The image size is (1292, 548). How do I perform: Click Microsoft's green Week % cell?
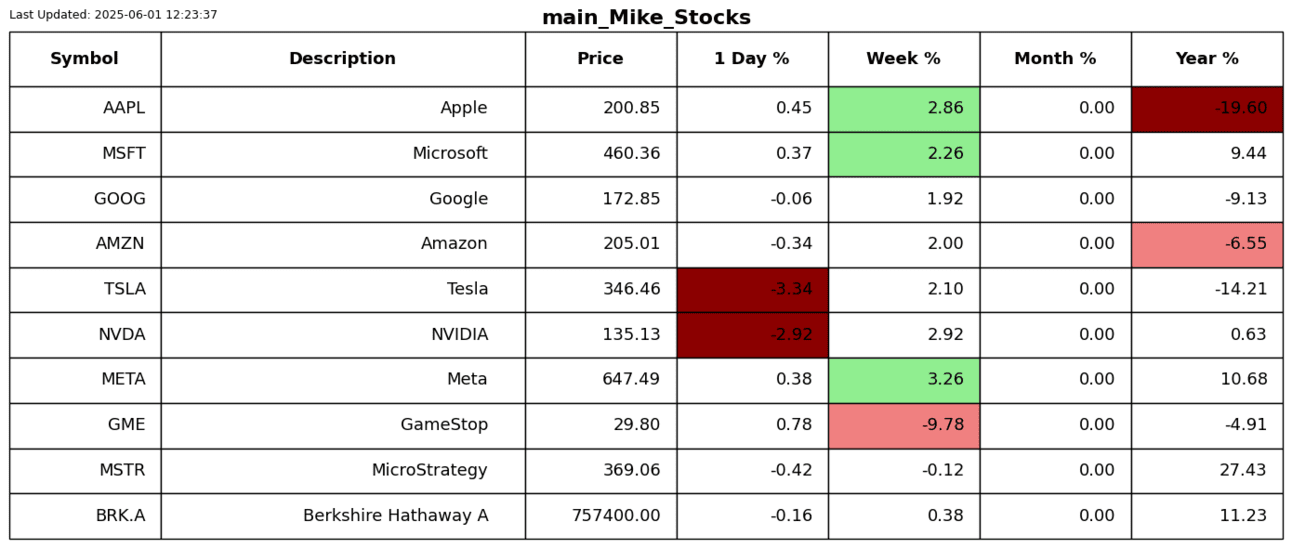pos(903,154)
